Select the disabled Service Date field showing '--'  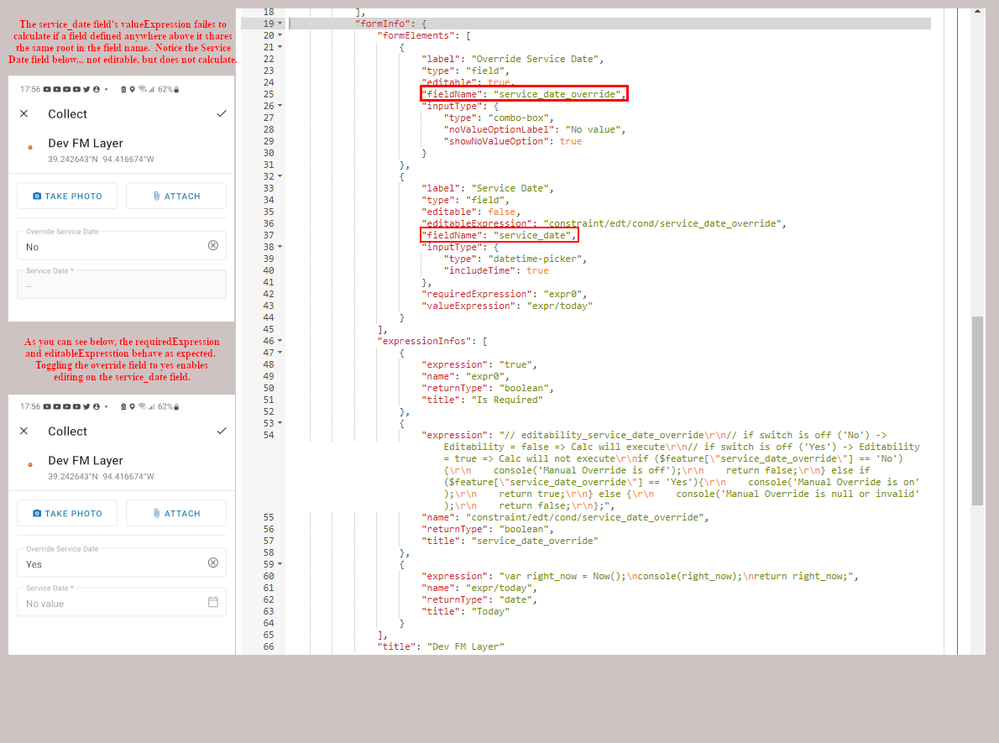coord(122,285)
